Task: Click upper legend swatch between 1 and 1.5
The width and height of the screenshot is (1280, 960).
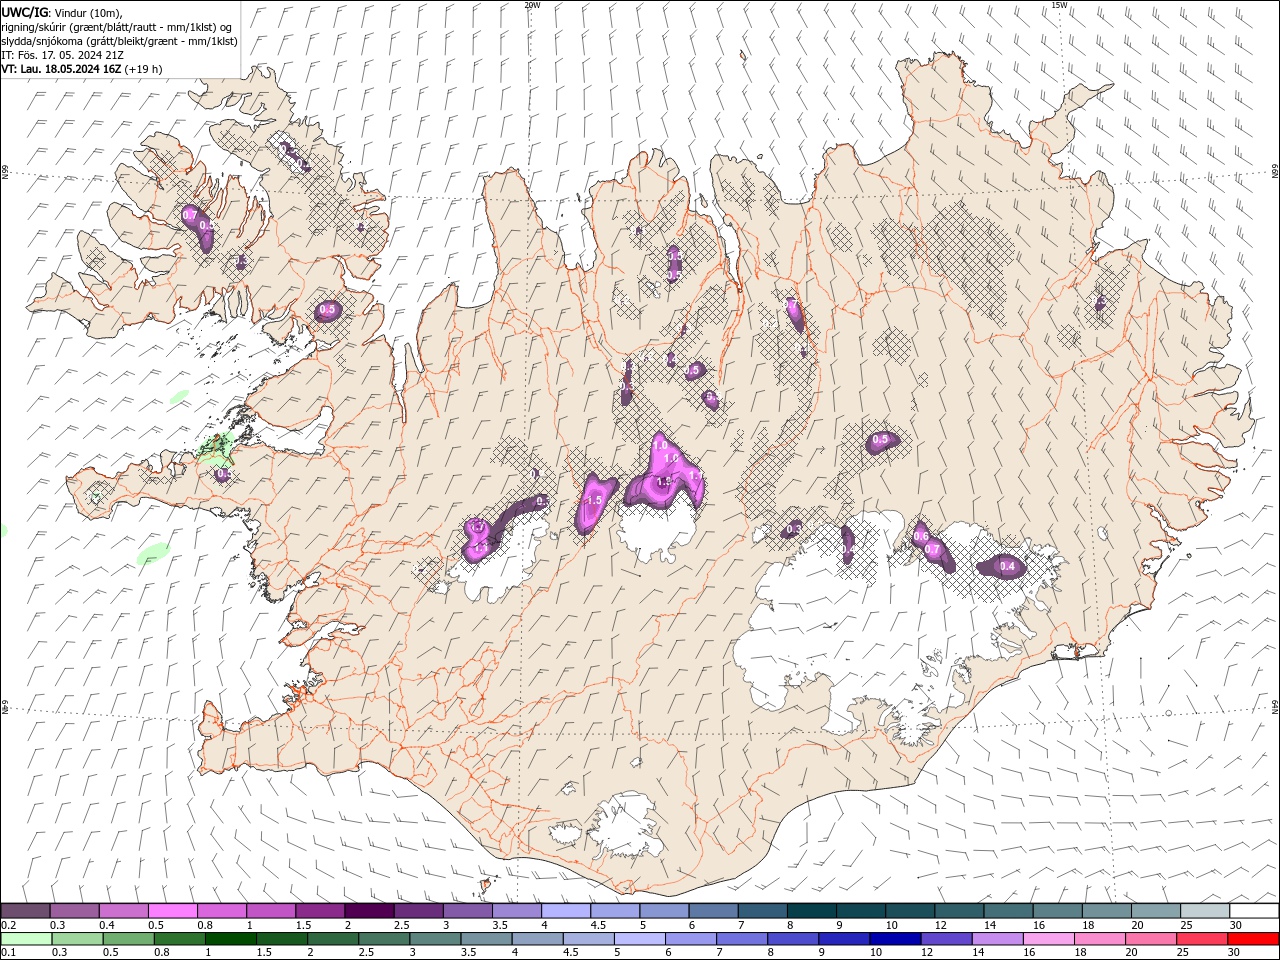Action: (271, 910)
